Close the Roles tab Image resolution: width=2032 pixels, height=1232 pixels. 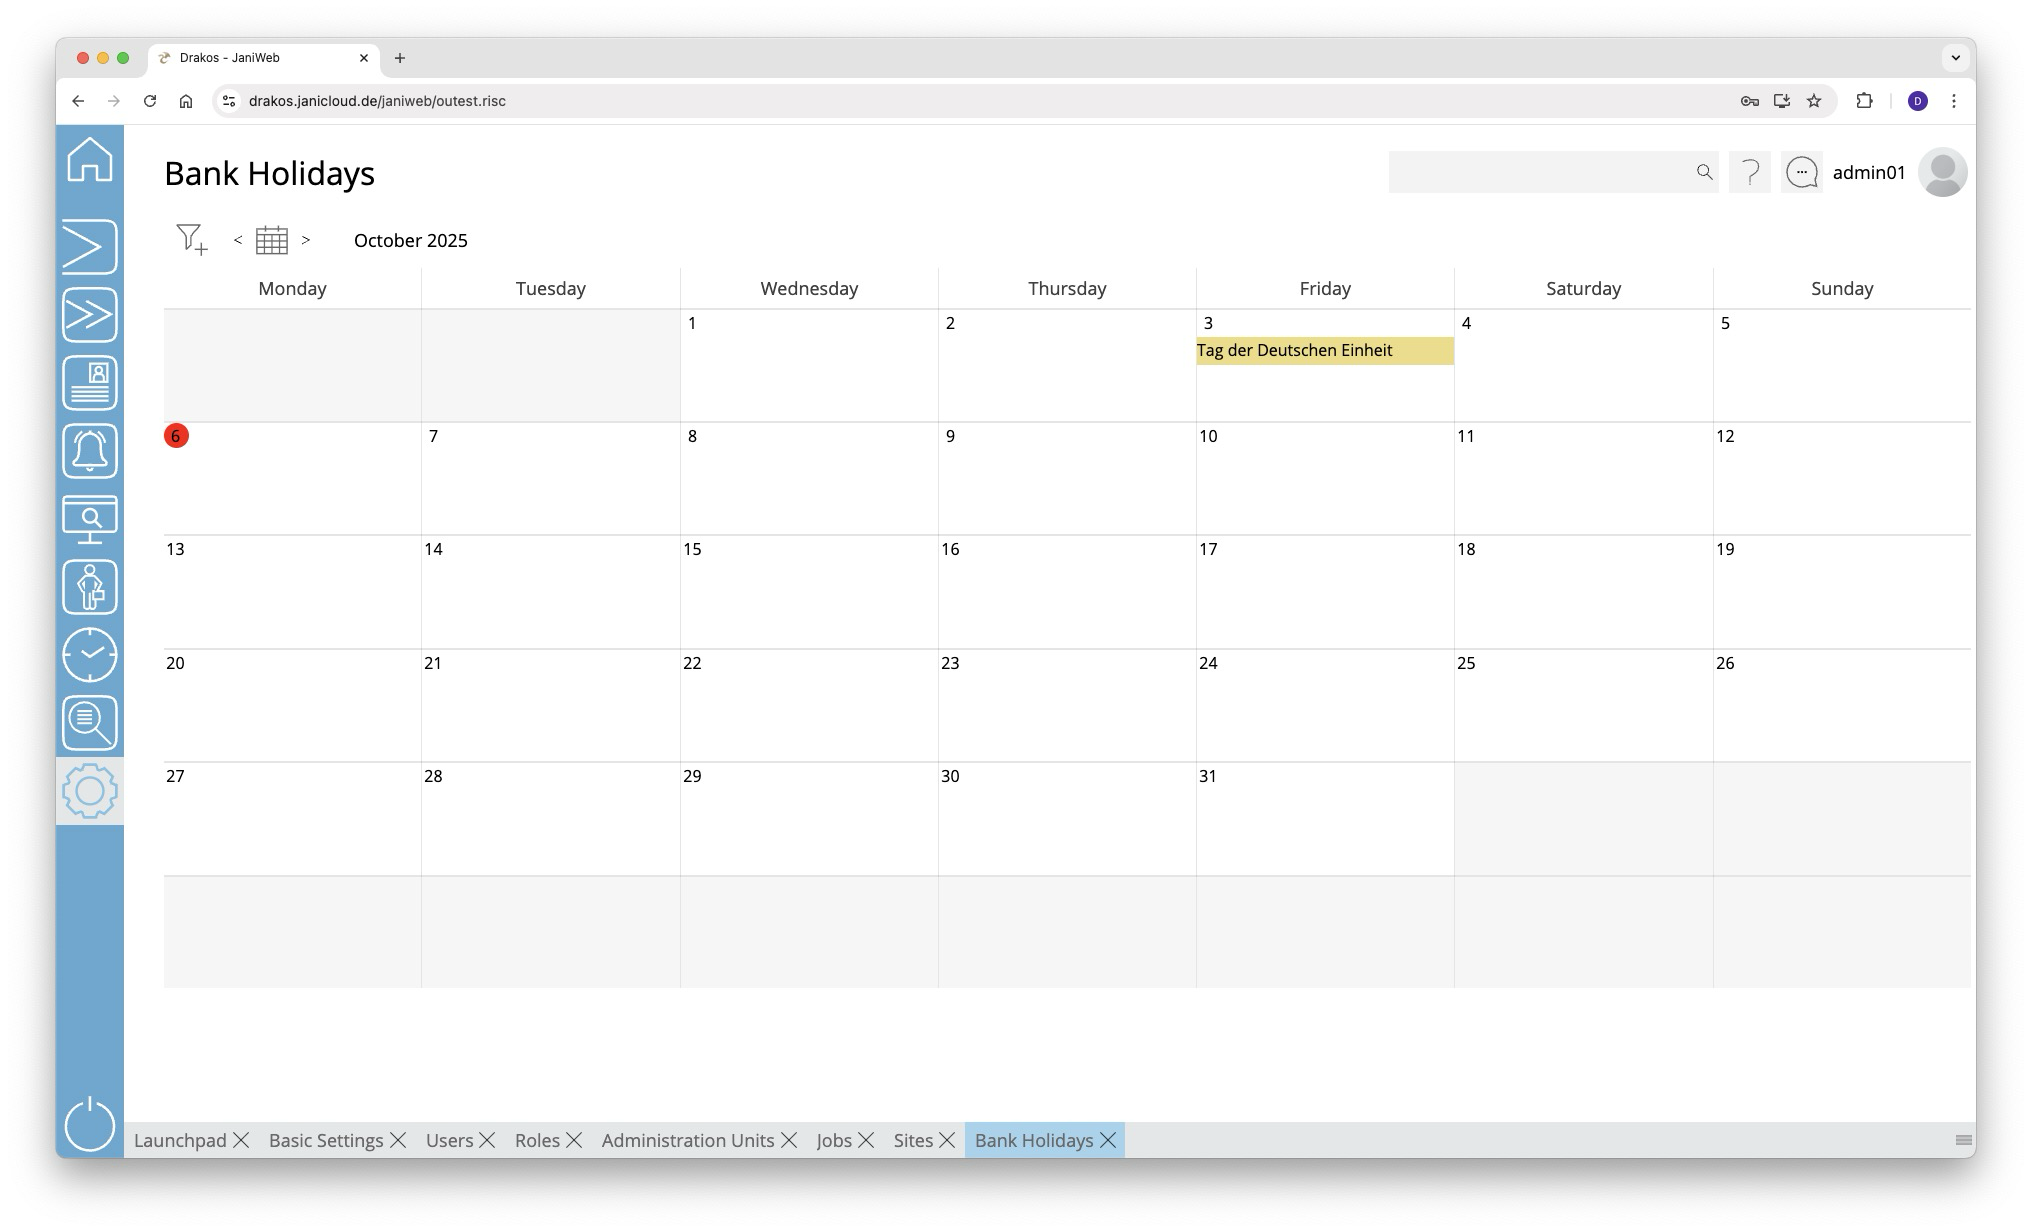pos(574,1140)
